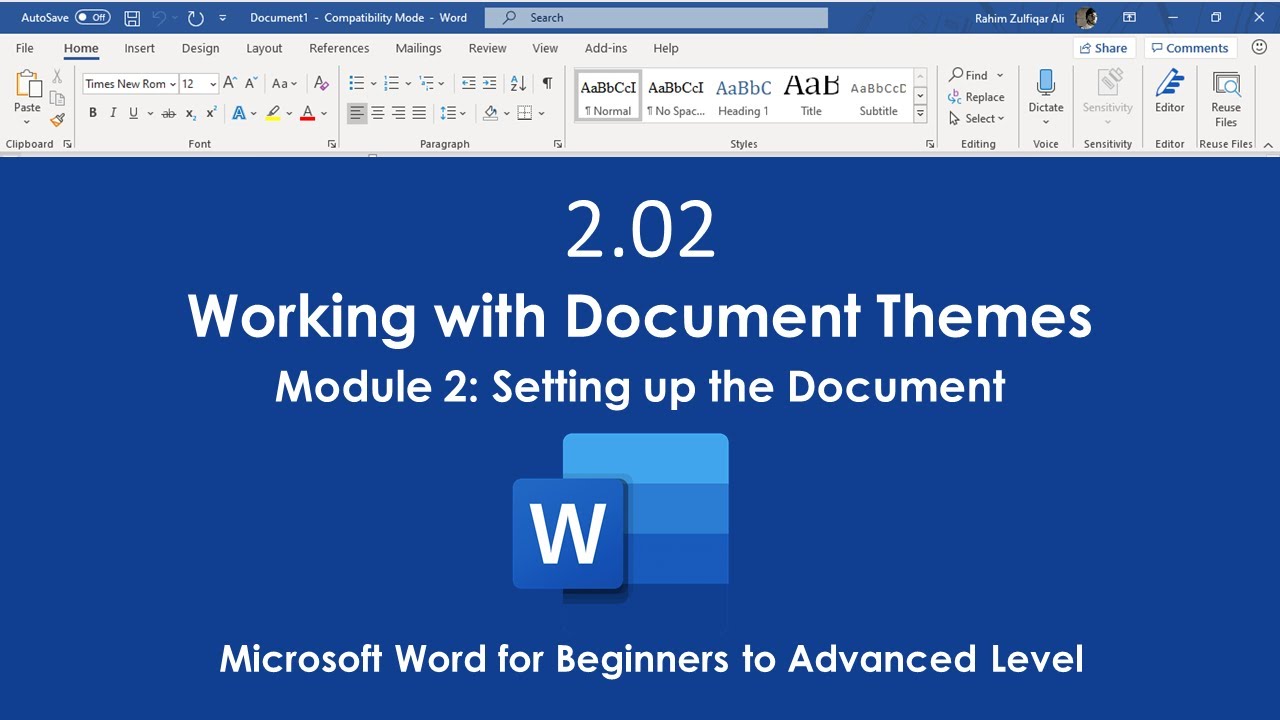This screenshot has width=1280, height=720.
Task: Click Decrease Font Size icon
Action: 251,83
